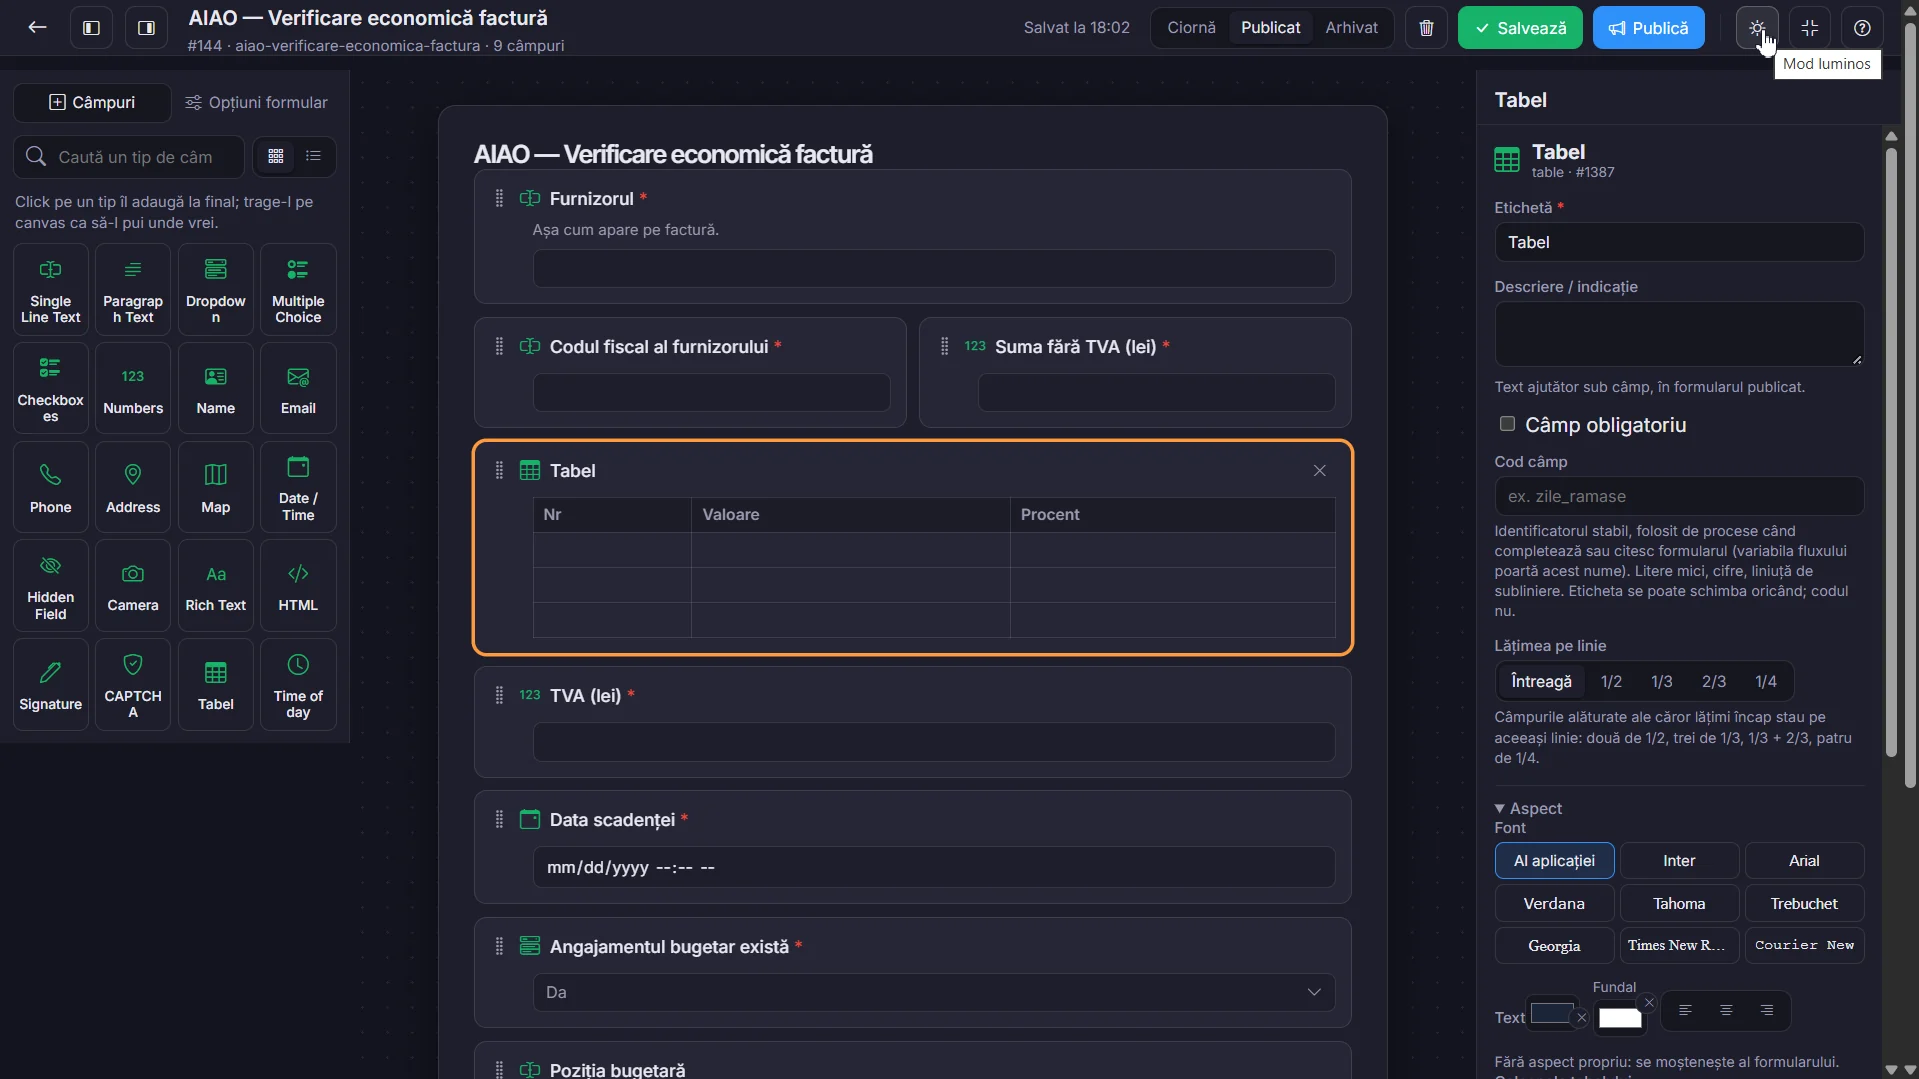Switch field palette to list view
1919x1079 pixels.
(x=313, y=156)
